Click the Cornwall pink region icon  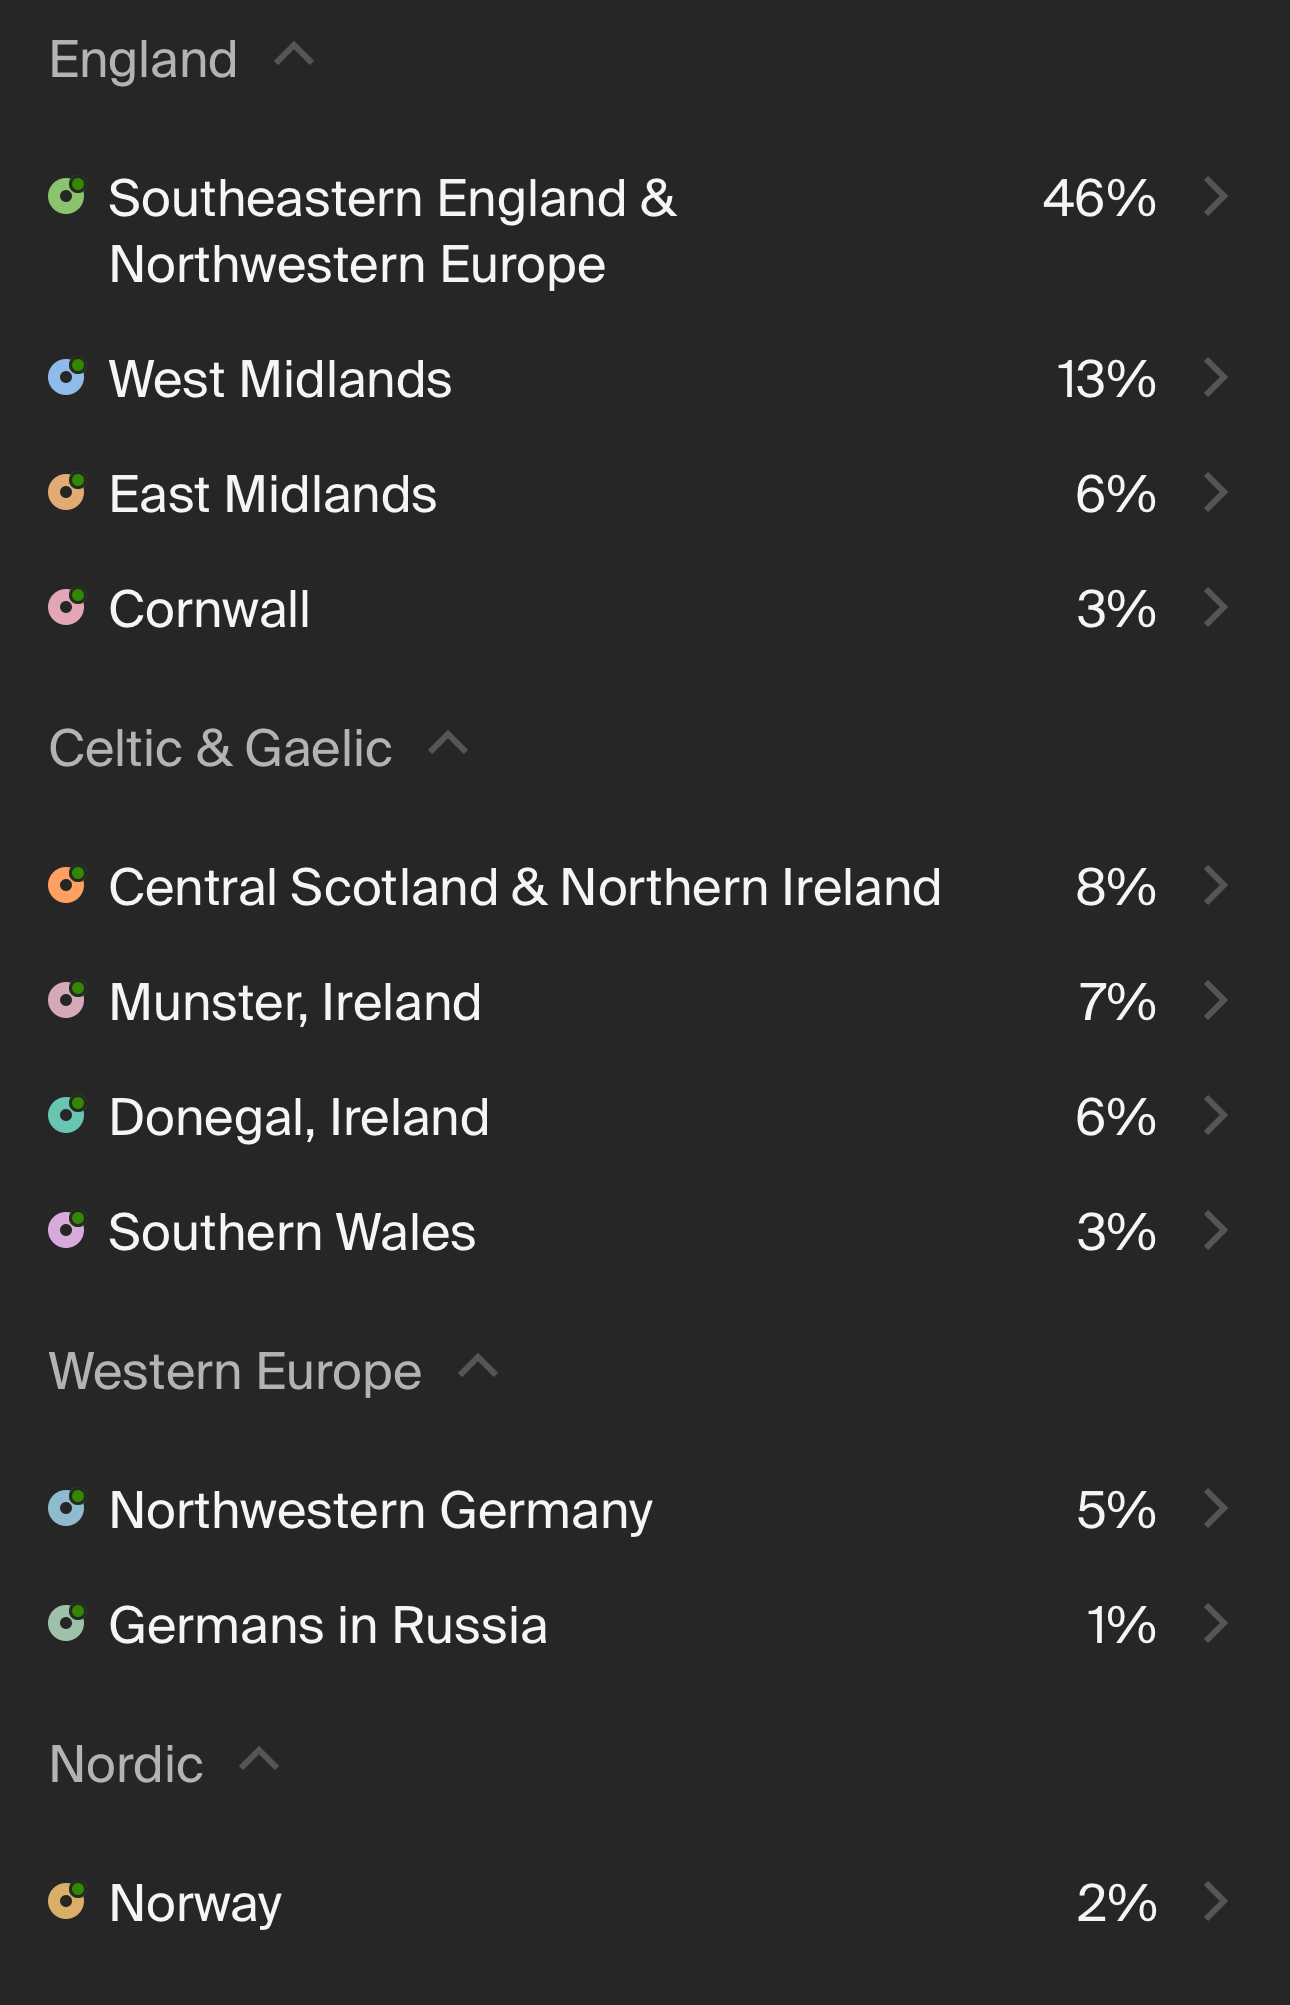pyautogui.click(x=67, y=607)
